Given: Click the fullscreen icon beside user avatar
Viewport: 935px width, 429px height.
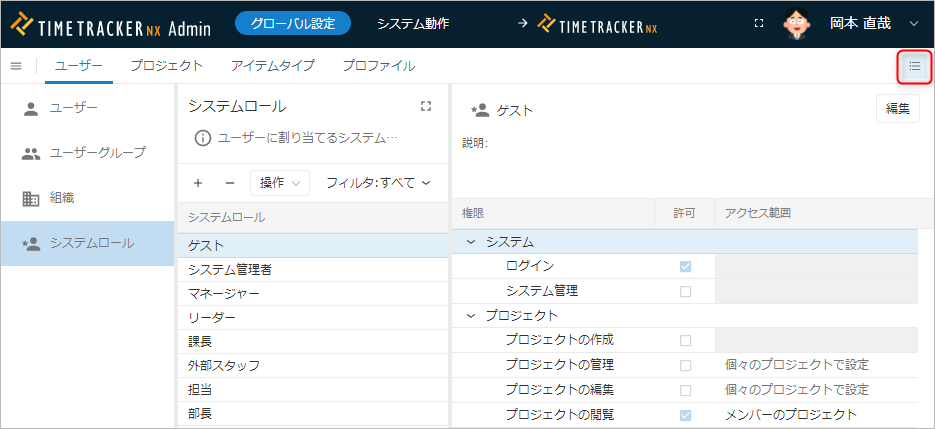Looking at the screenshot, I should (759, 23).
